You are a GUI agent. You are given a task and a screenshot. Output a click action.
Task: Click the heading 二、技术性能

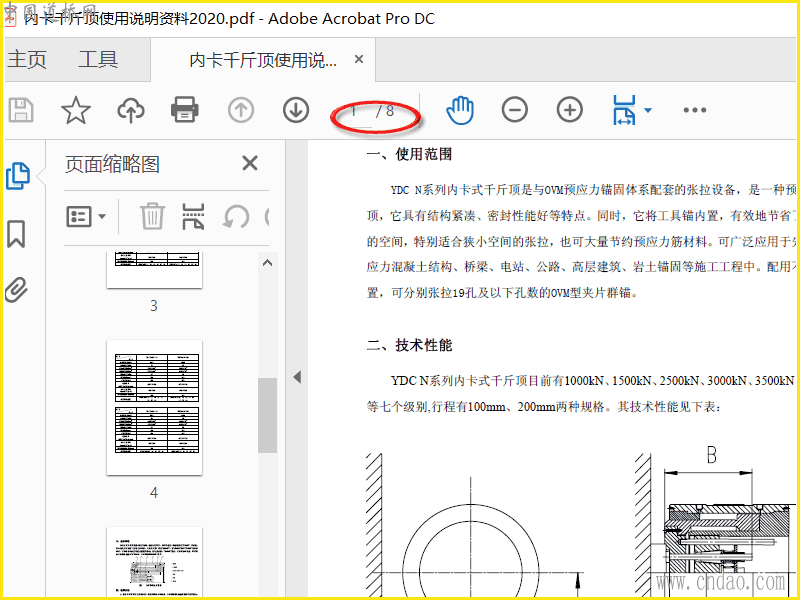pos(409,345)
